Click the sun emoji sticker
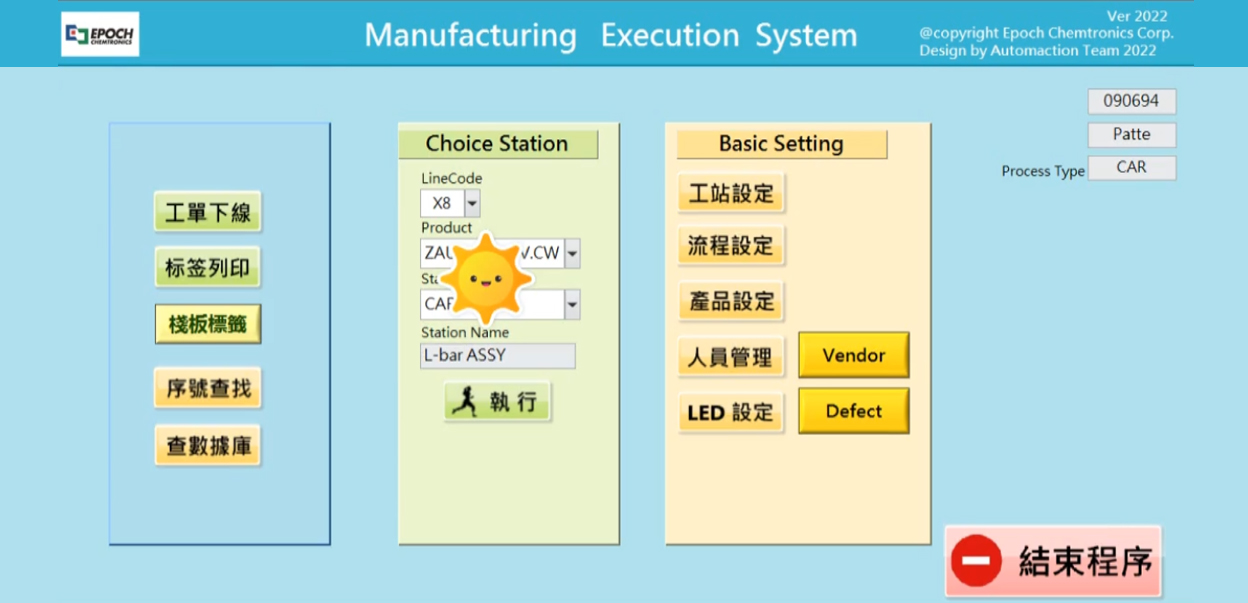Viewport: 1248px width, 603px height. point(486,277)
